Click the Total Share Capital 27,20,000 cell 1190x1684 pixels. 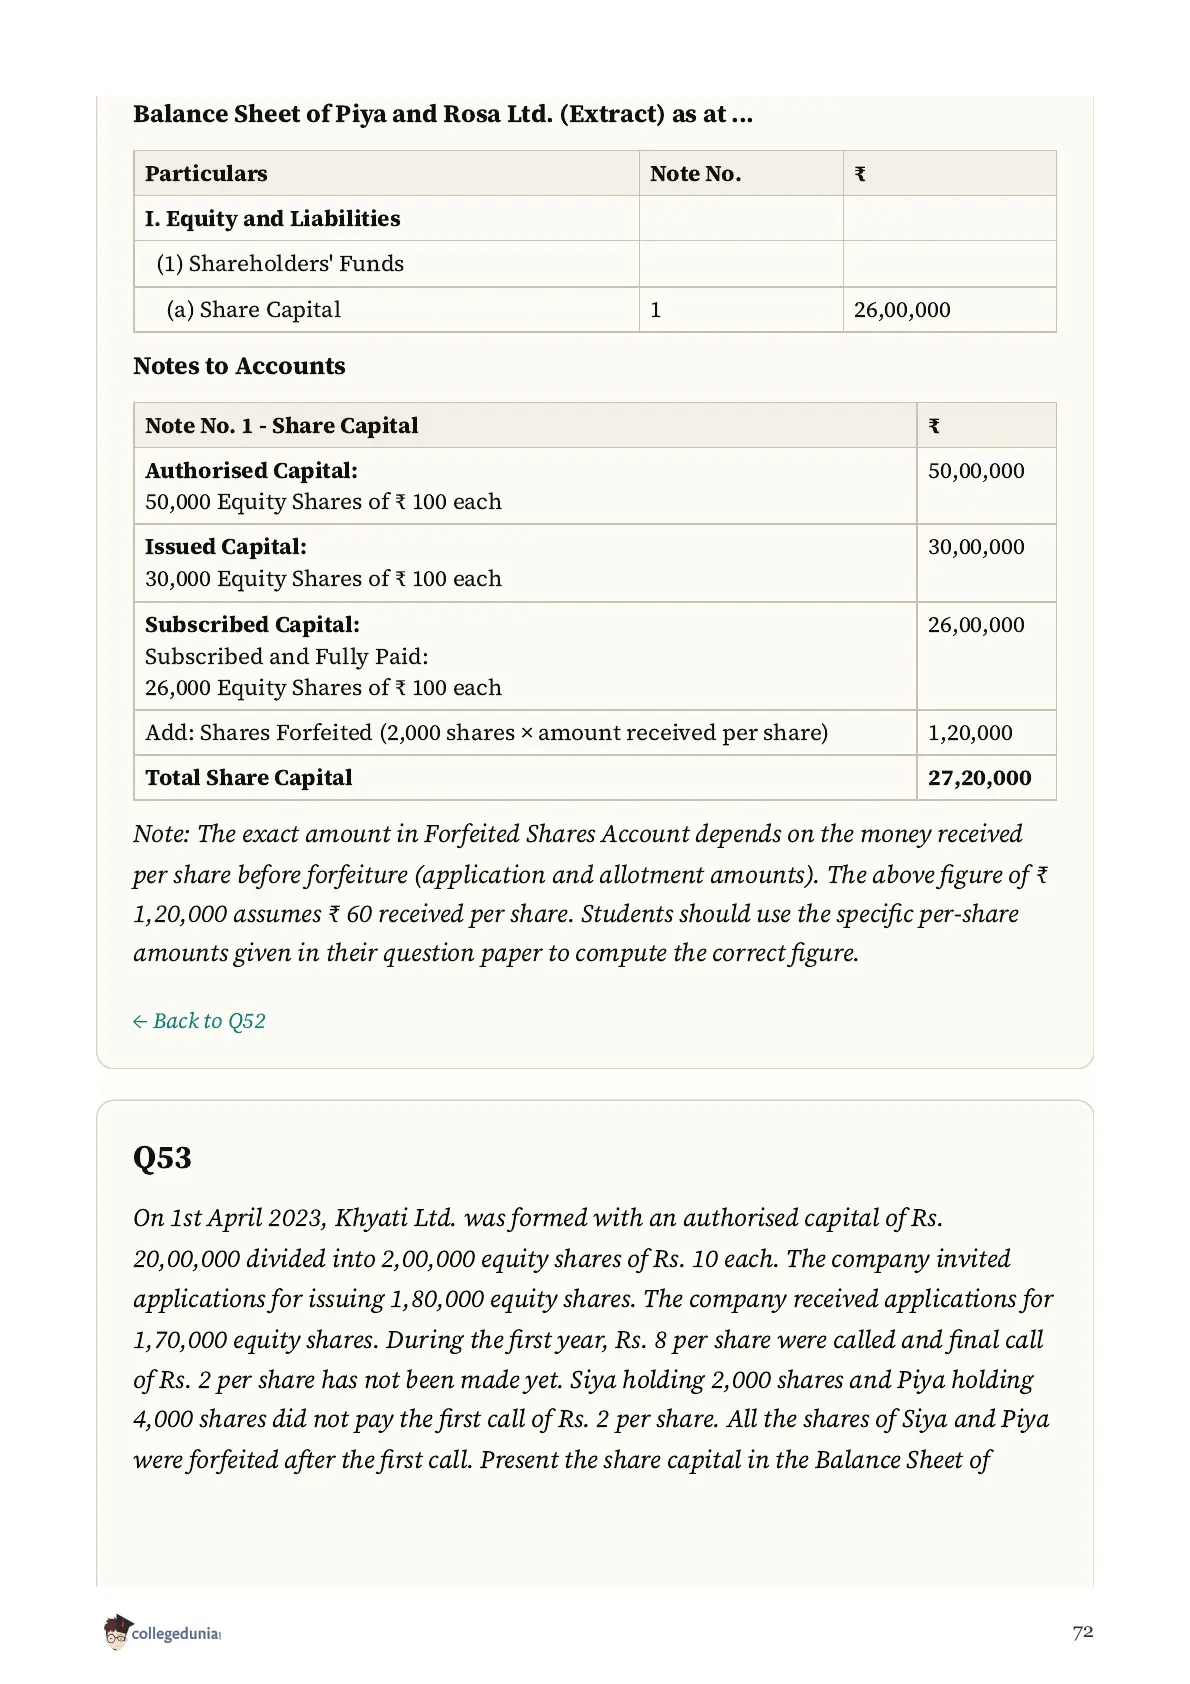tap(986, 777)
